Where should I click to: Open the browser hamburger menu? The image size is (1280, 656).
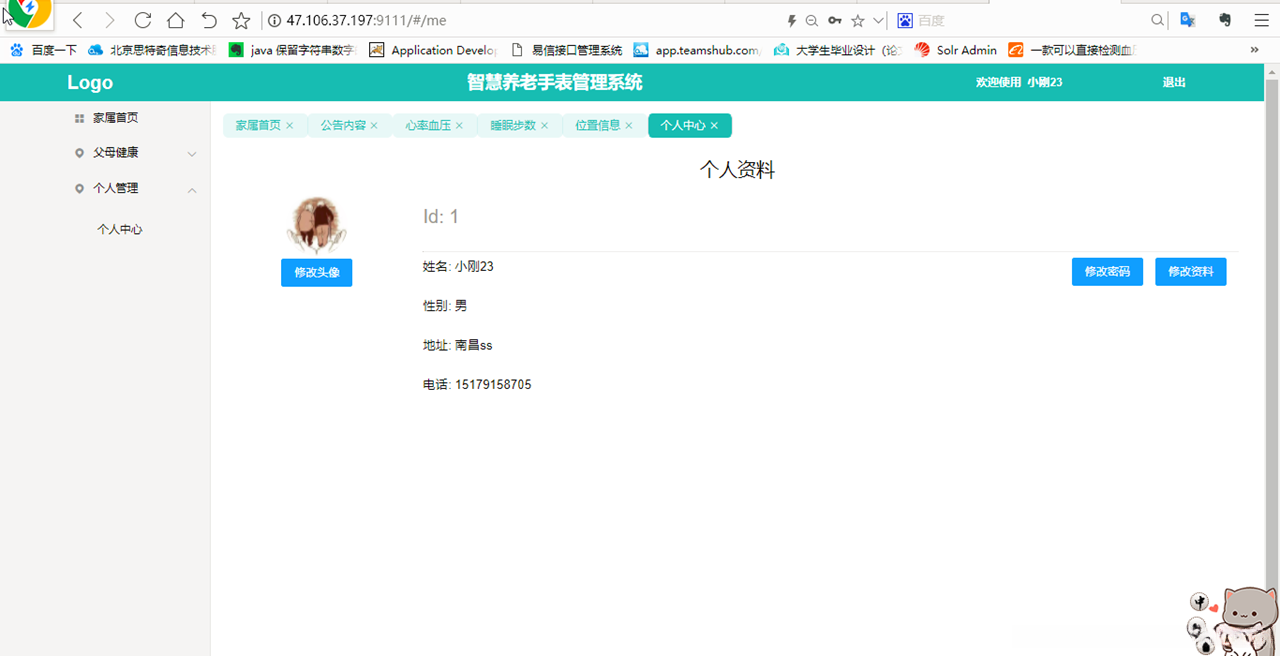[x=1260, y=20]
